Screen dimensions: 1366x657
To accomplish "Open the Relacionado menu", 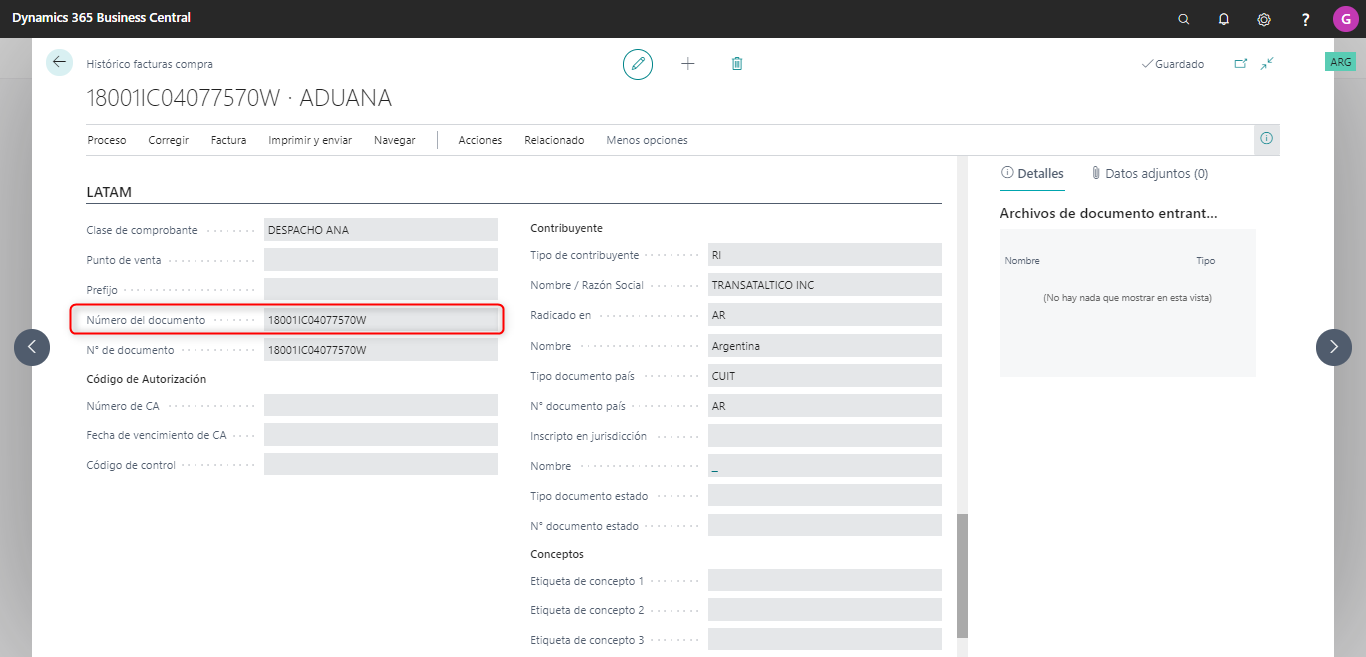I will tap(554, 140).
